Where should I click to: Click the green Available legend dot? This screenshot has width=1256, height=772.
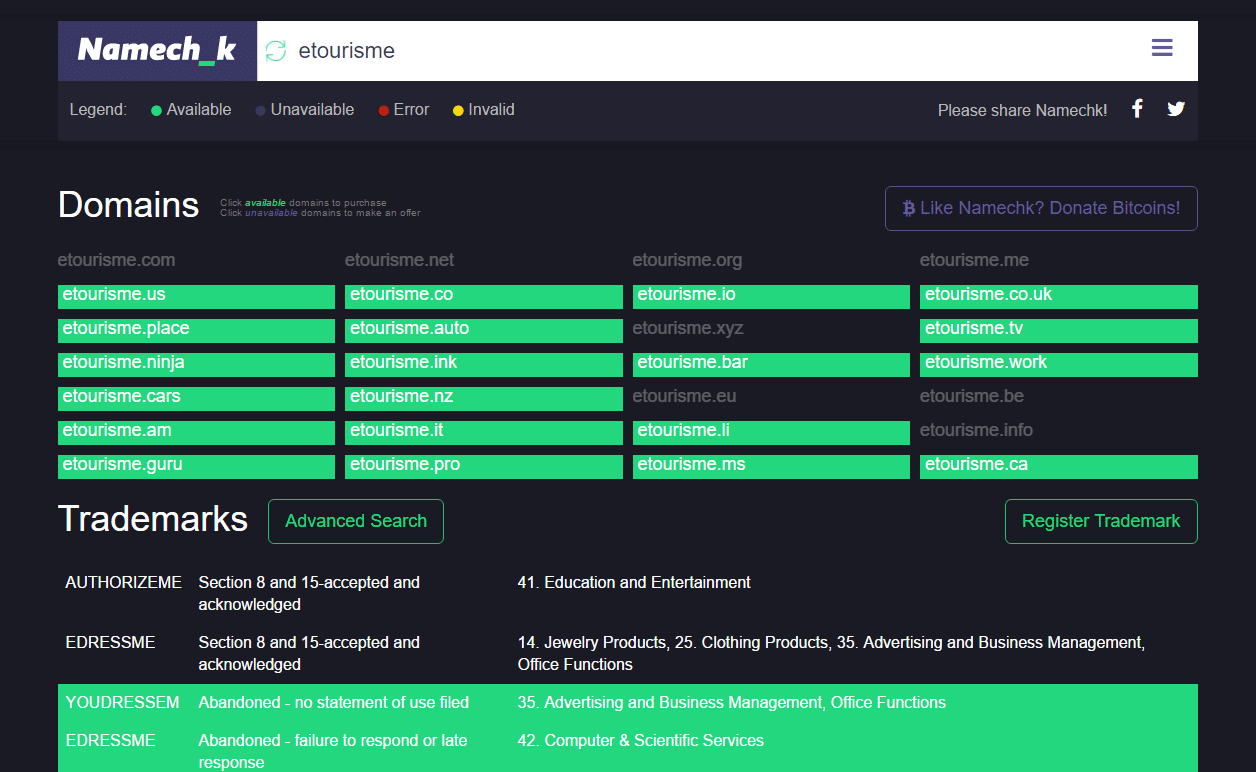(x=156, y=110)
